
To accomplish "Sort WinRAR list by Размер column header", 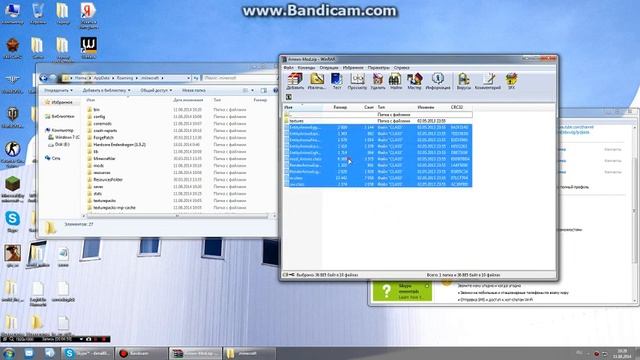I will click(340, 107).
